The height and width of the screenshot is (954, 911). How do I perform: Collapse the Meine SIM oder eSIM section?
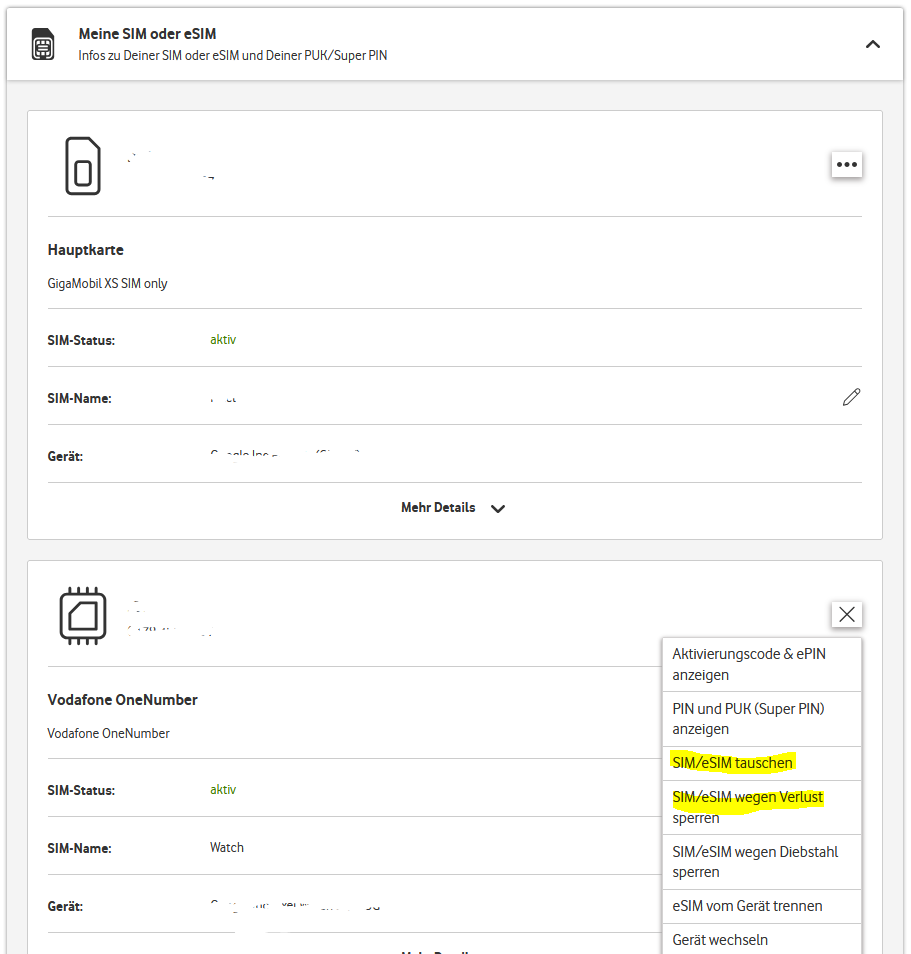pos(872,44)
